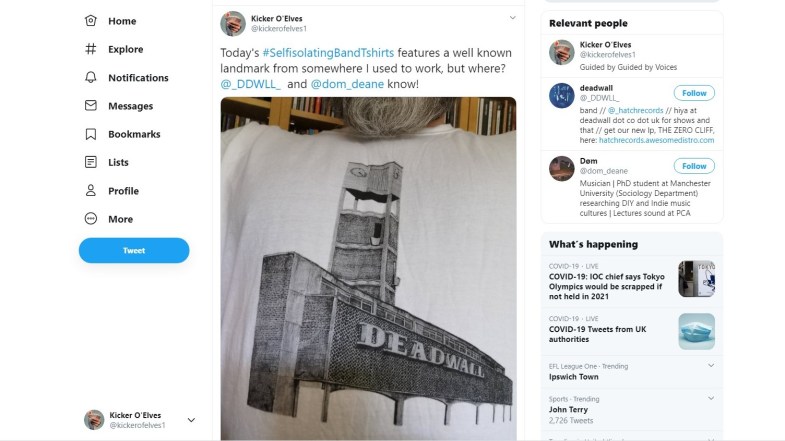Visit the hatchrecords.awesomedistro.com link
This screenshot has height=441, width=785.
click(651, 140)
